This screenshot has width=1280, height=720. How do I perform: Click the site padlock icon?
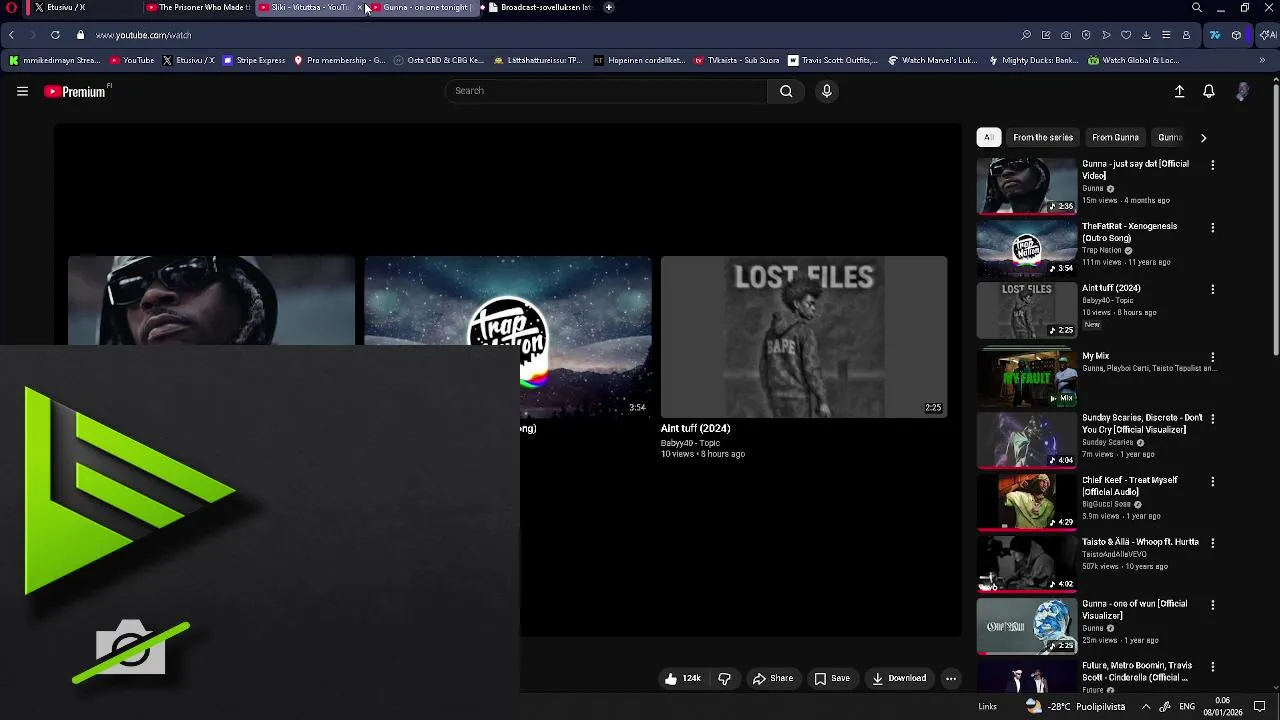pos(81,35)
